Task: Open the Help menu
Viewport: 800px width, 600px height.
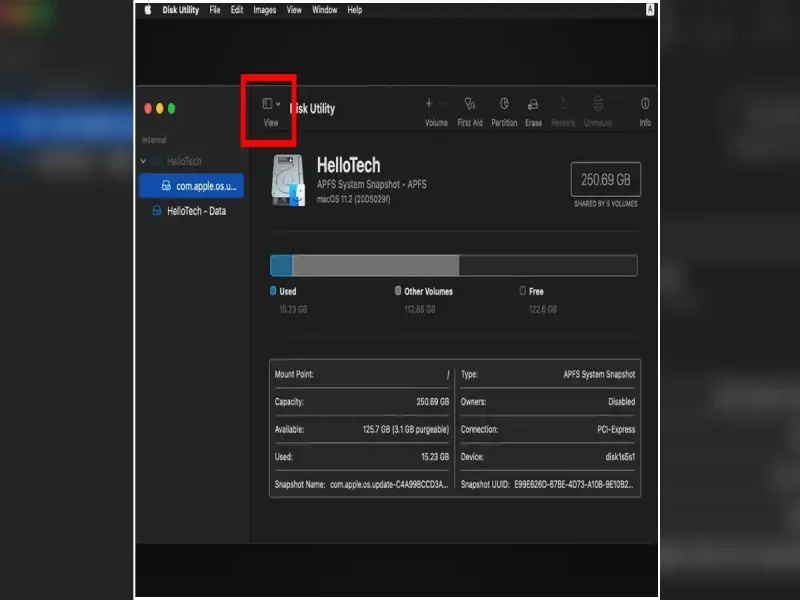Action: pos(355,10)
